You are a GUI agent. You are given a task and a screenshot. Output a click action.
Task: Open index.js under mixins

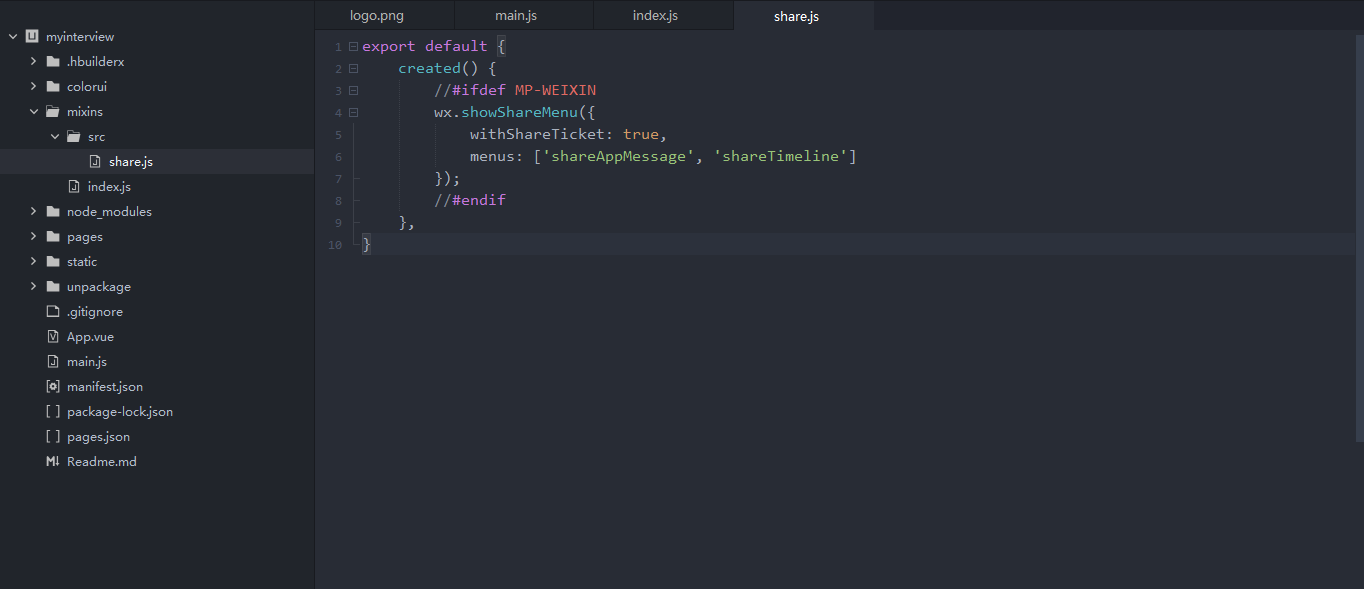click(x=109, y=186)
